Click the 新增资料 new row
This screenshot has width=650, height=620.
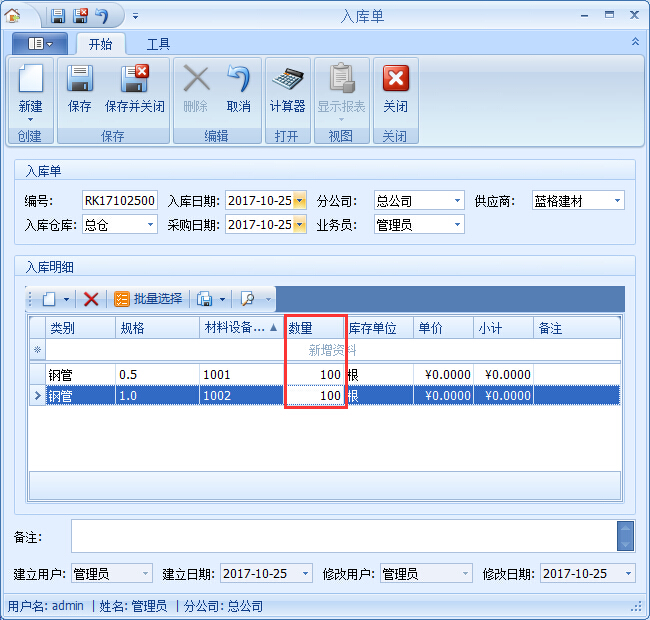[x=333, y=351]
